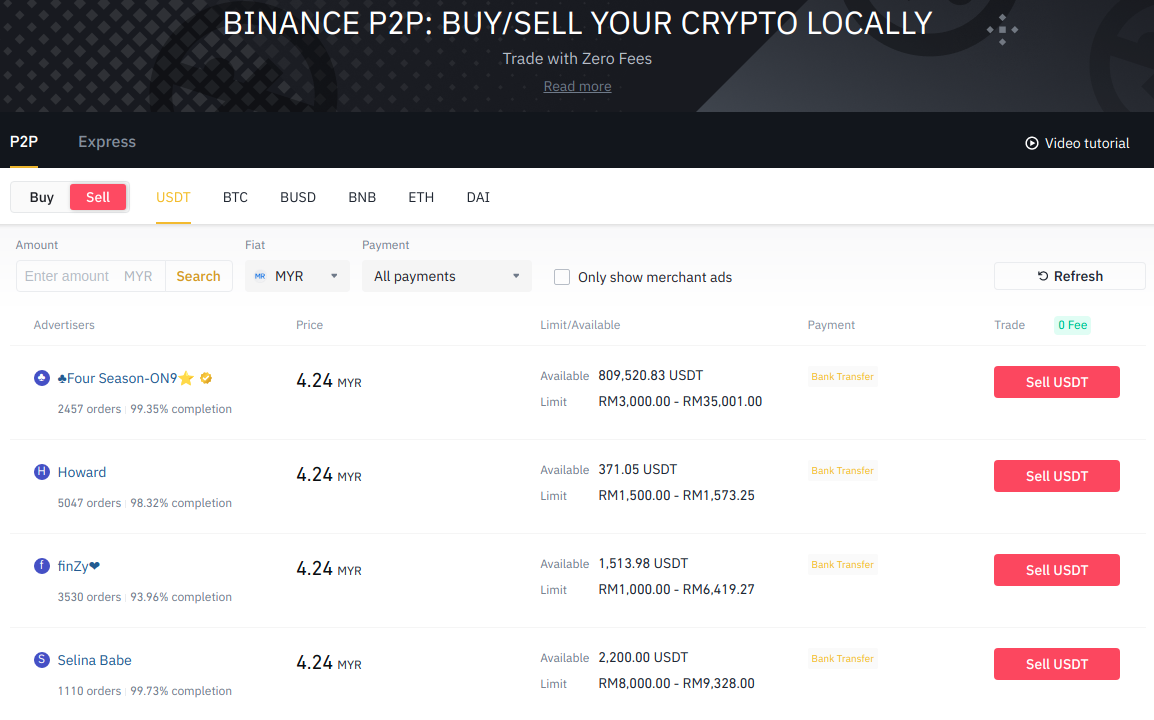
Task: Click the MYR currency flag icon
Action: [260, 276]
